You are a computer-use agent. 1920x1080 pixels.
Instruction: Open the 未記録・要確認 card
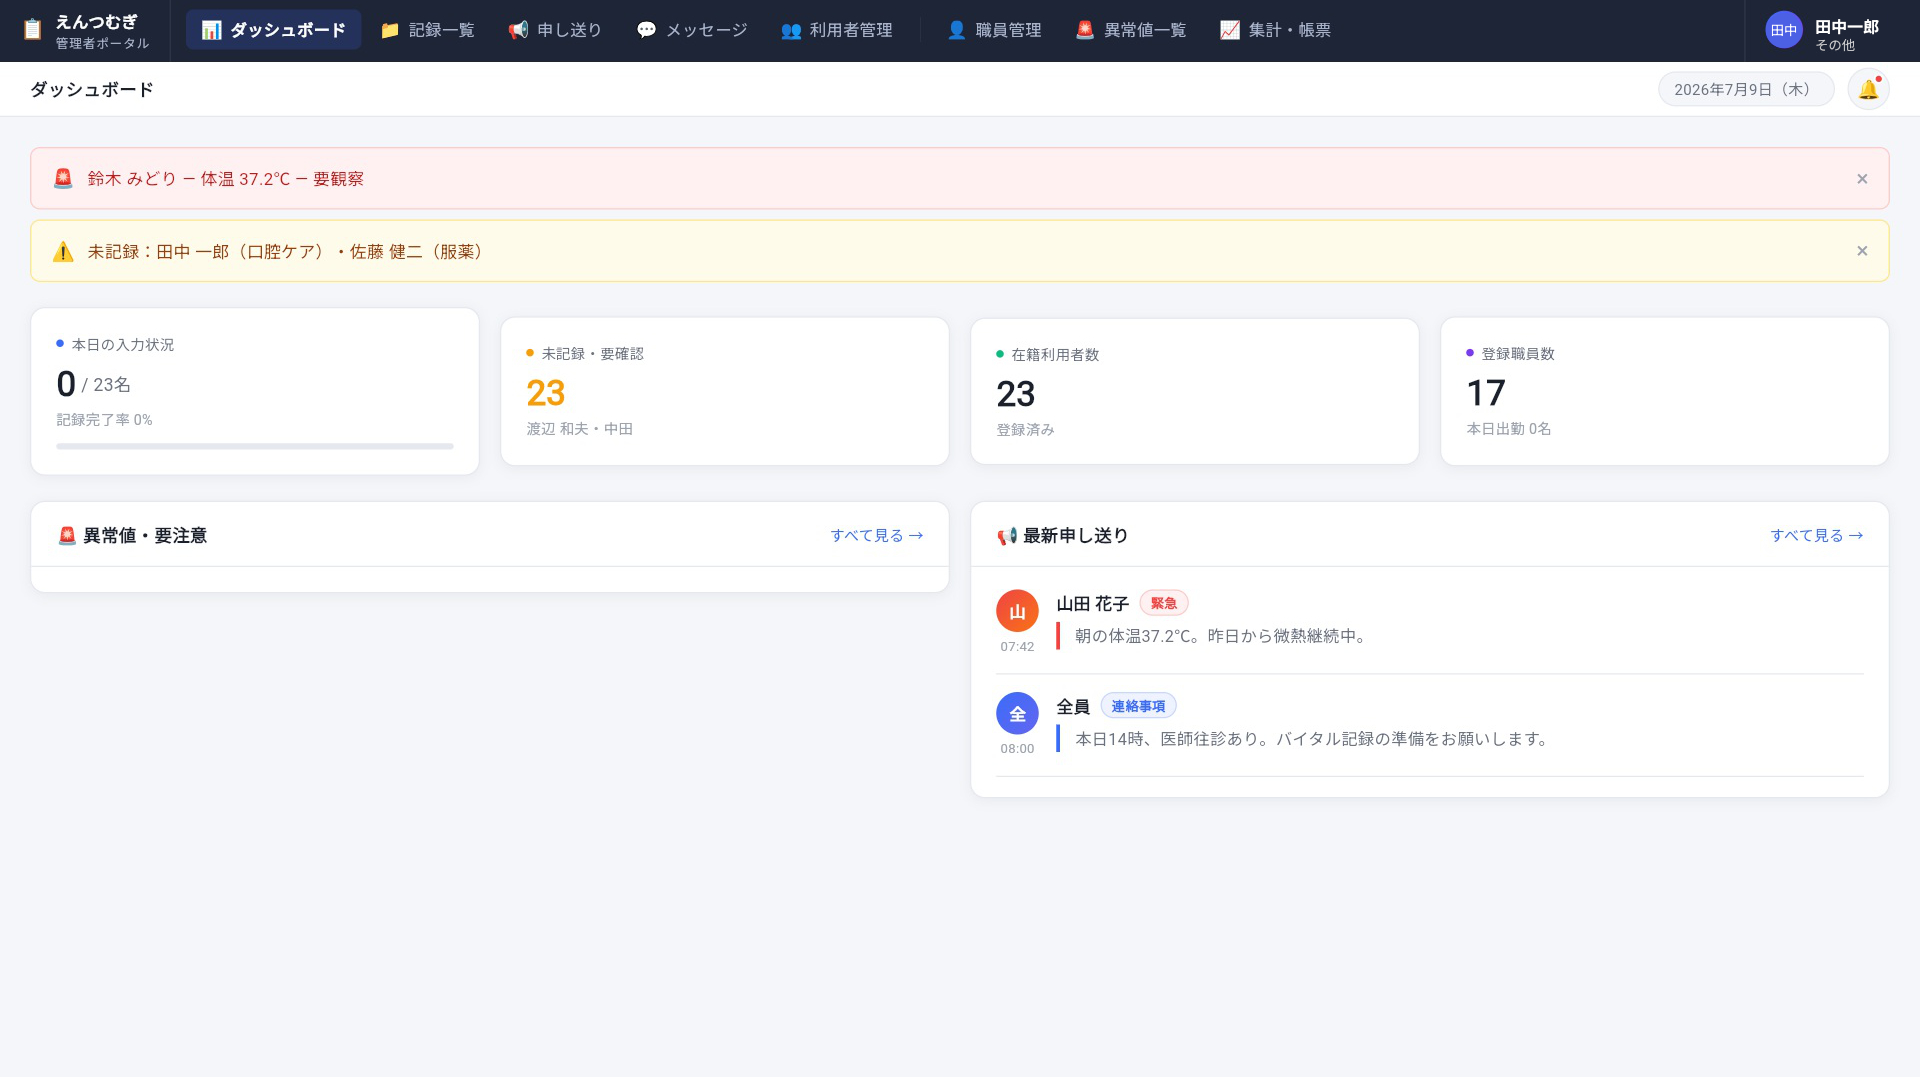click(725, 391)
